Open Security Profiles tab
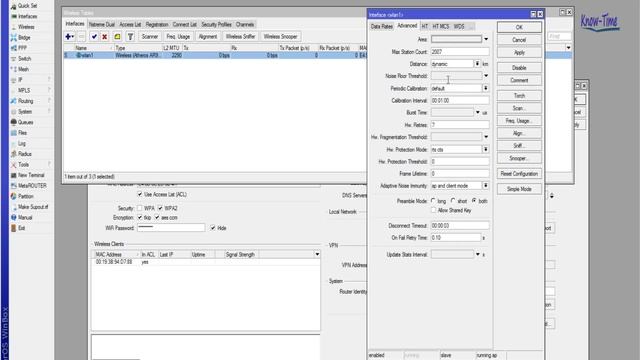Viewport: 640px width, 360px height. point(216,24)
